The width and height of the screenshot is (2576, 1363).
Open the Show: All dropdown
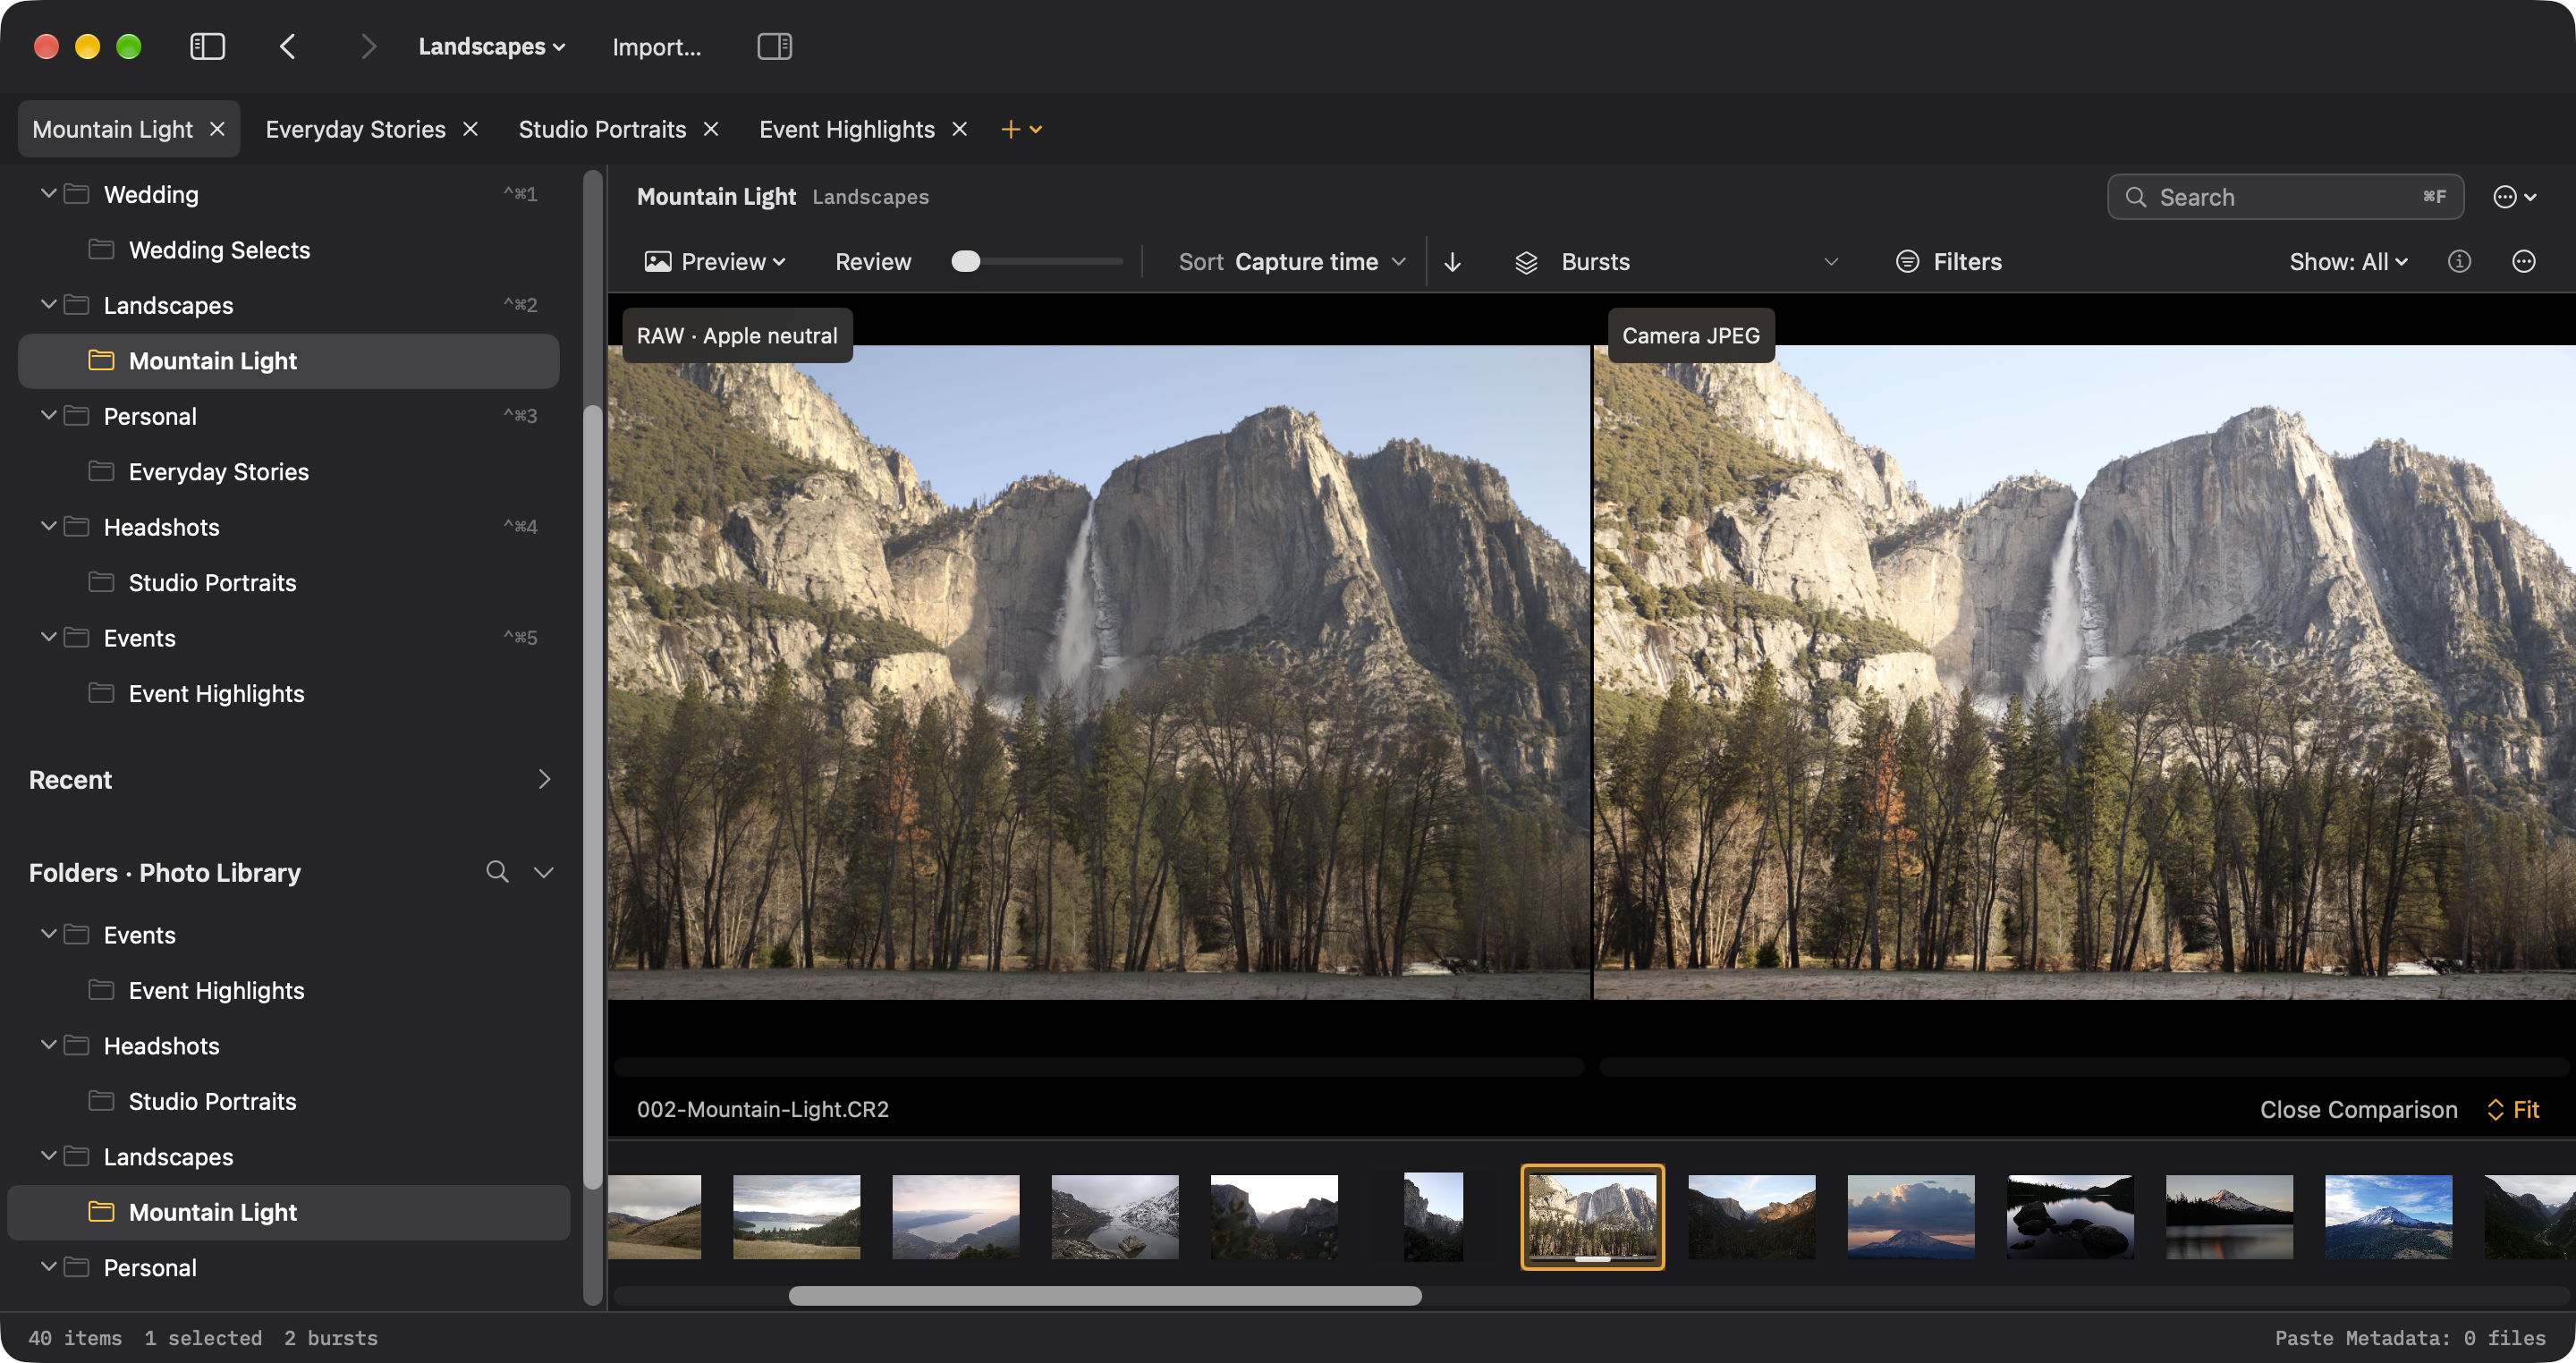click(2348, 262)
